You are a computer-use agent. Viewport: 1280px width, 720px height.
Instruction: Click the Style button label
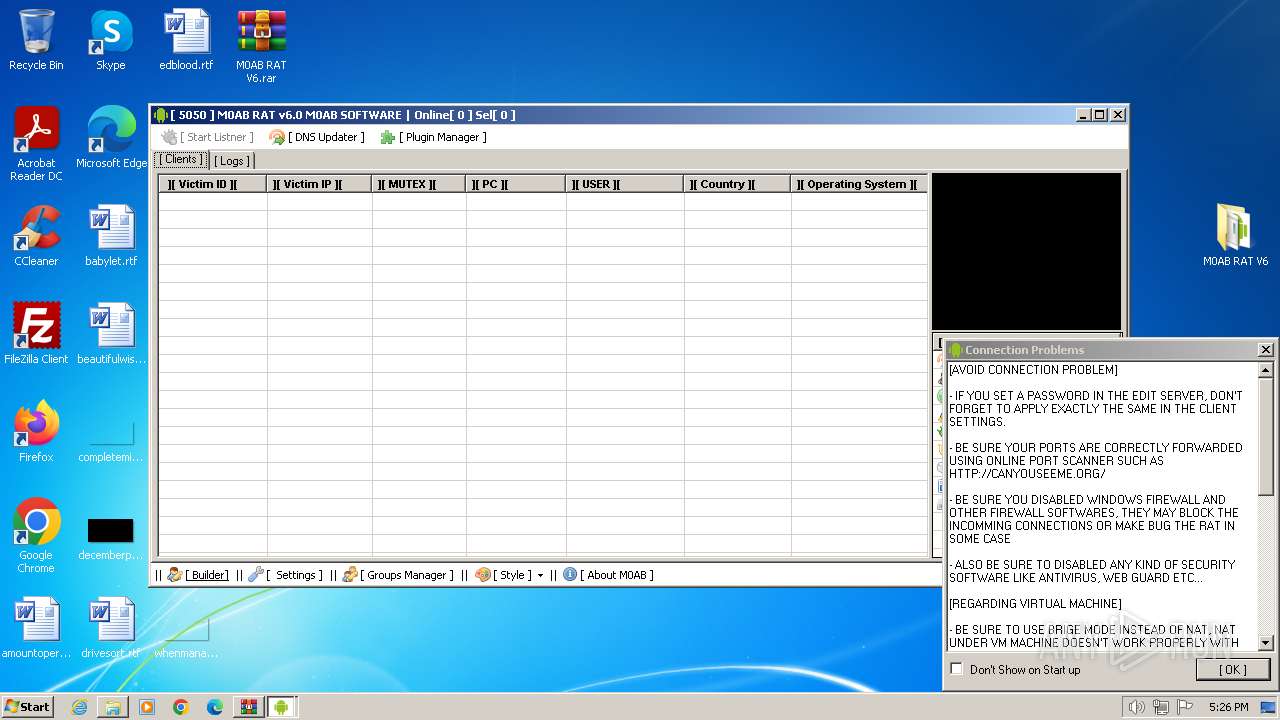[513, 575]
